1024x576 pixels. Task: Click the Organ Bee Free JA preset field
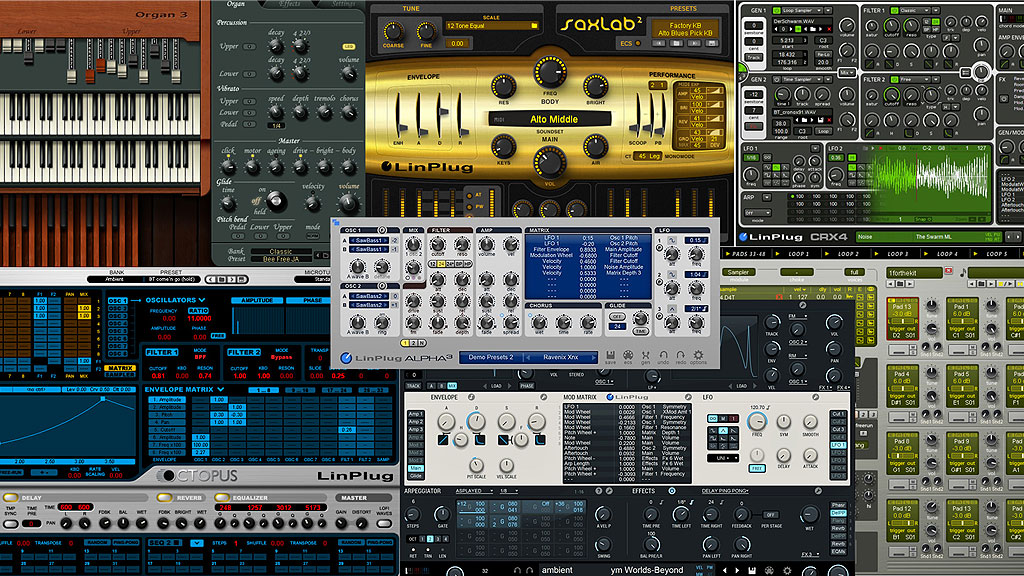pos(280,259)
